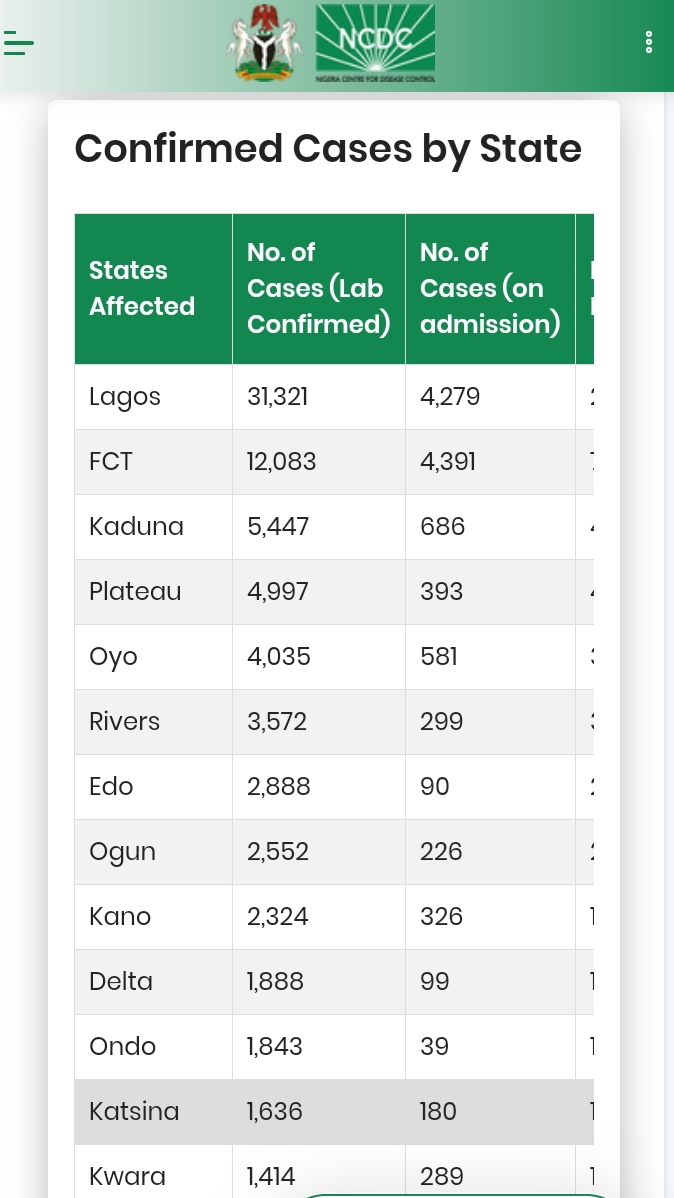Select the States Affected column header
This screenshot has width=674, height=1198.
pyautogui.click(x=142, y=288)
